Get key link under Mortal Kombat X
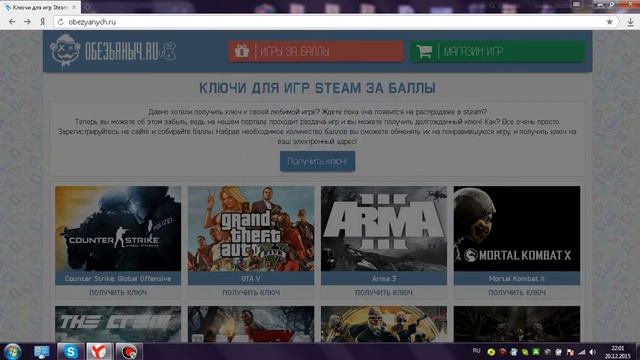The width and height of the screenshot is (640, 360). click(517, 293)
